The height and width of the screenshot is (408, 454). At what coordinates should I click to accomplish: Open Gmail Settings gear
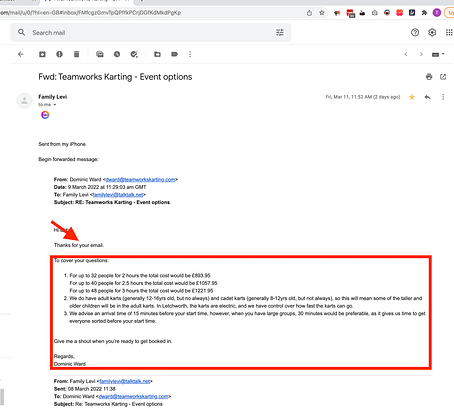432,32
